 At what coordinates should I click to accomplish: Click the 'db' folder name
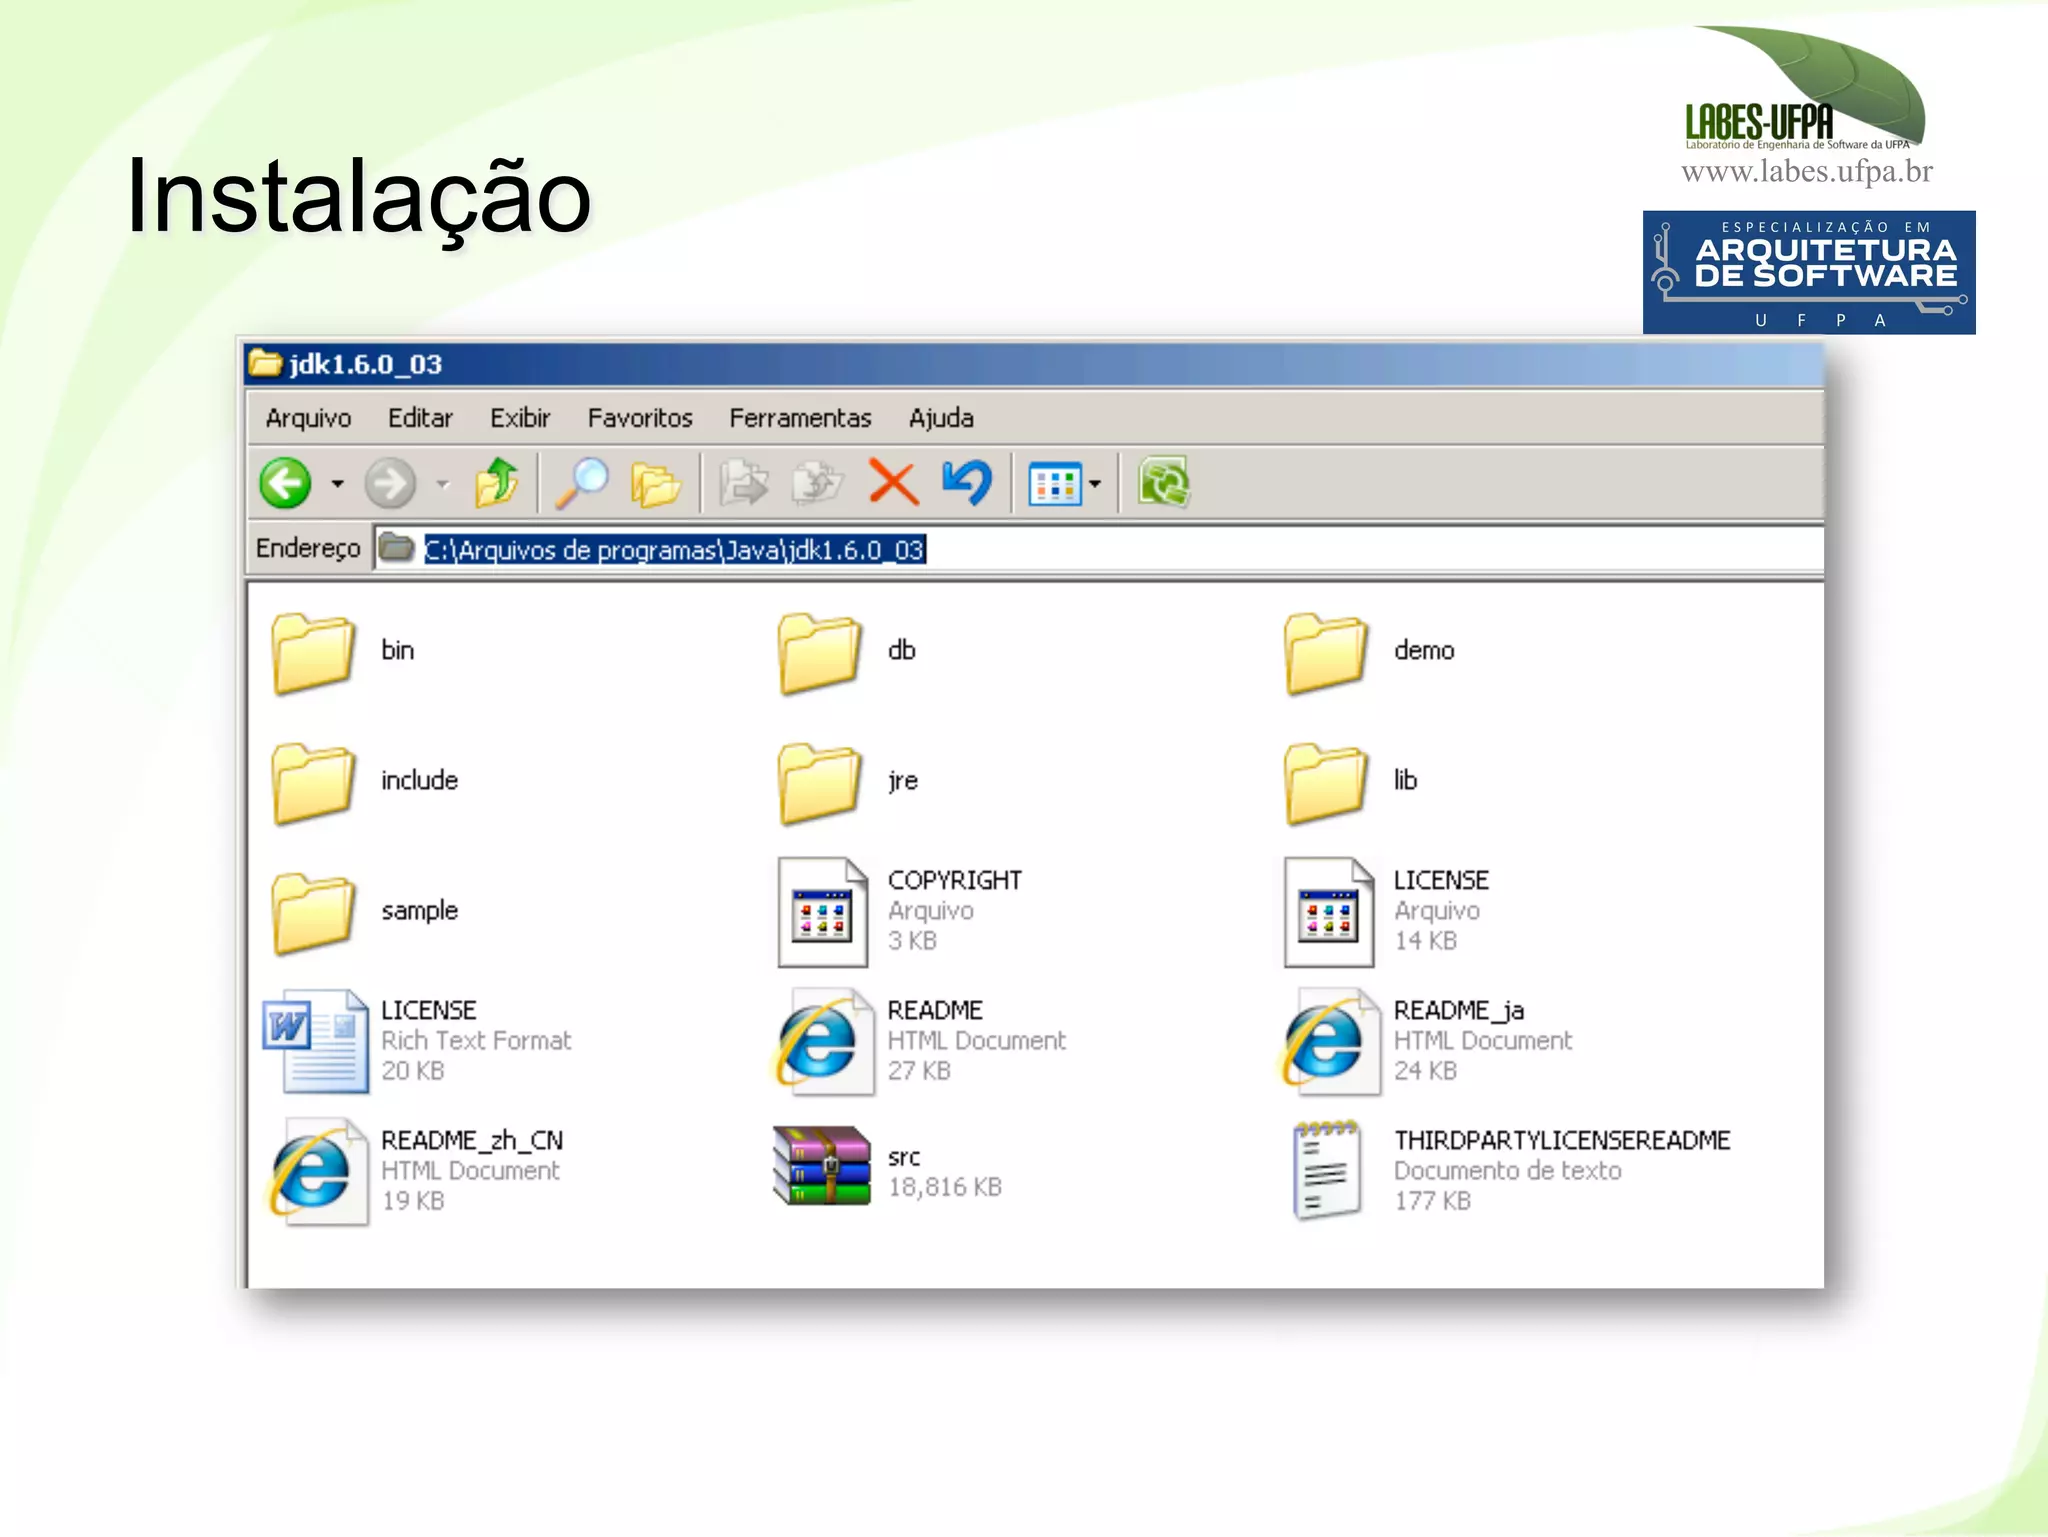tap(901, 650)
